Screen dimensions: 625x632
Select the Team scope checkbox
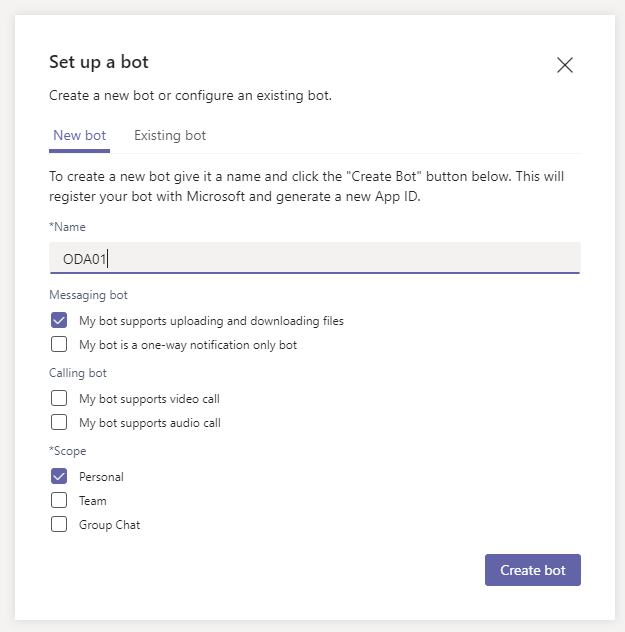pyautogui.click(x=59, y=500)
